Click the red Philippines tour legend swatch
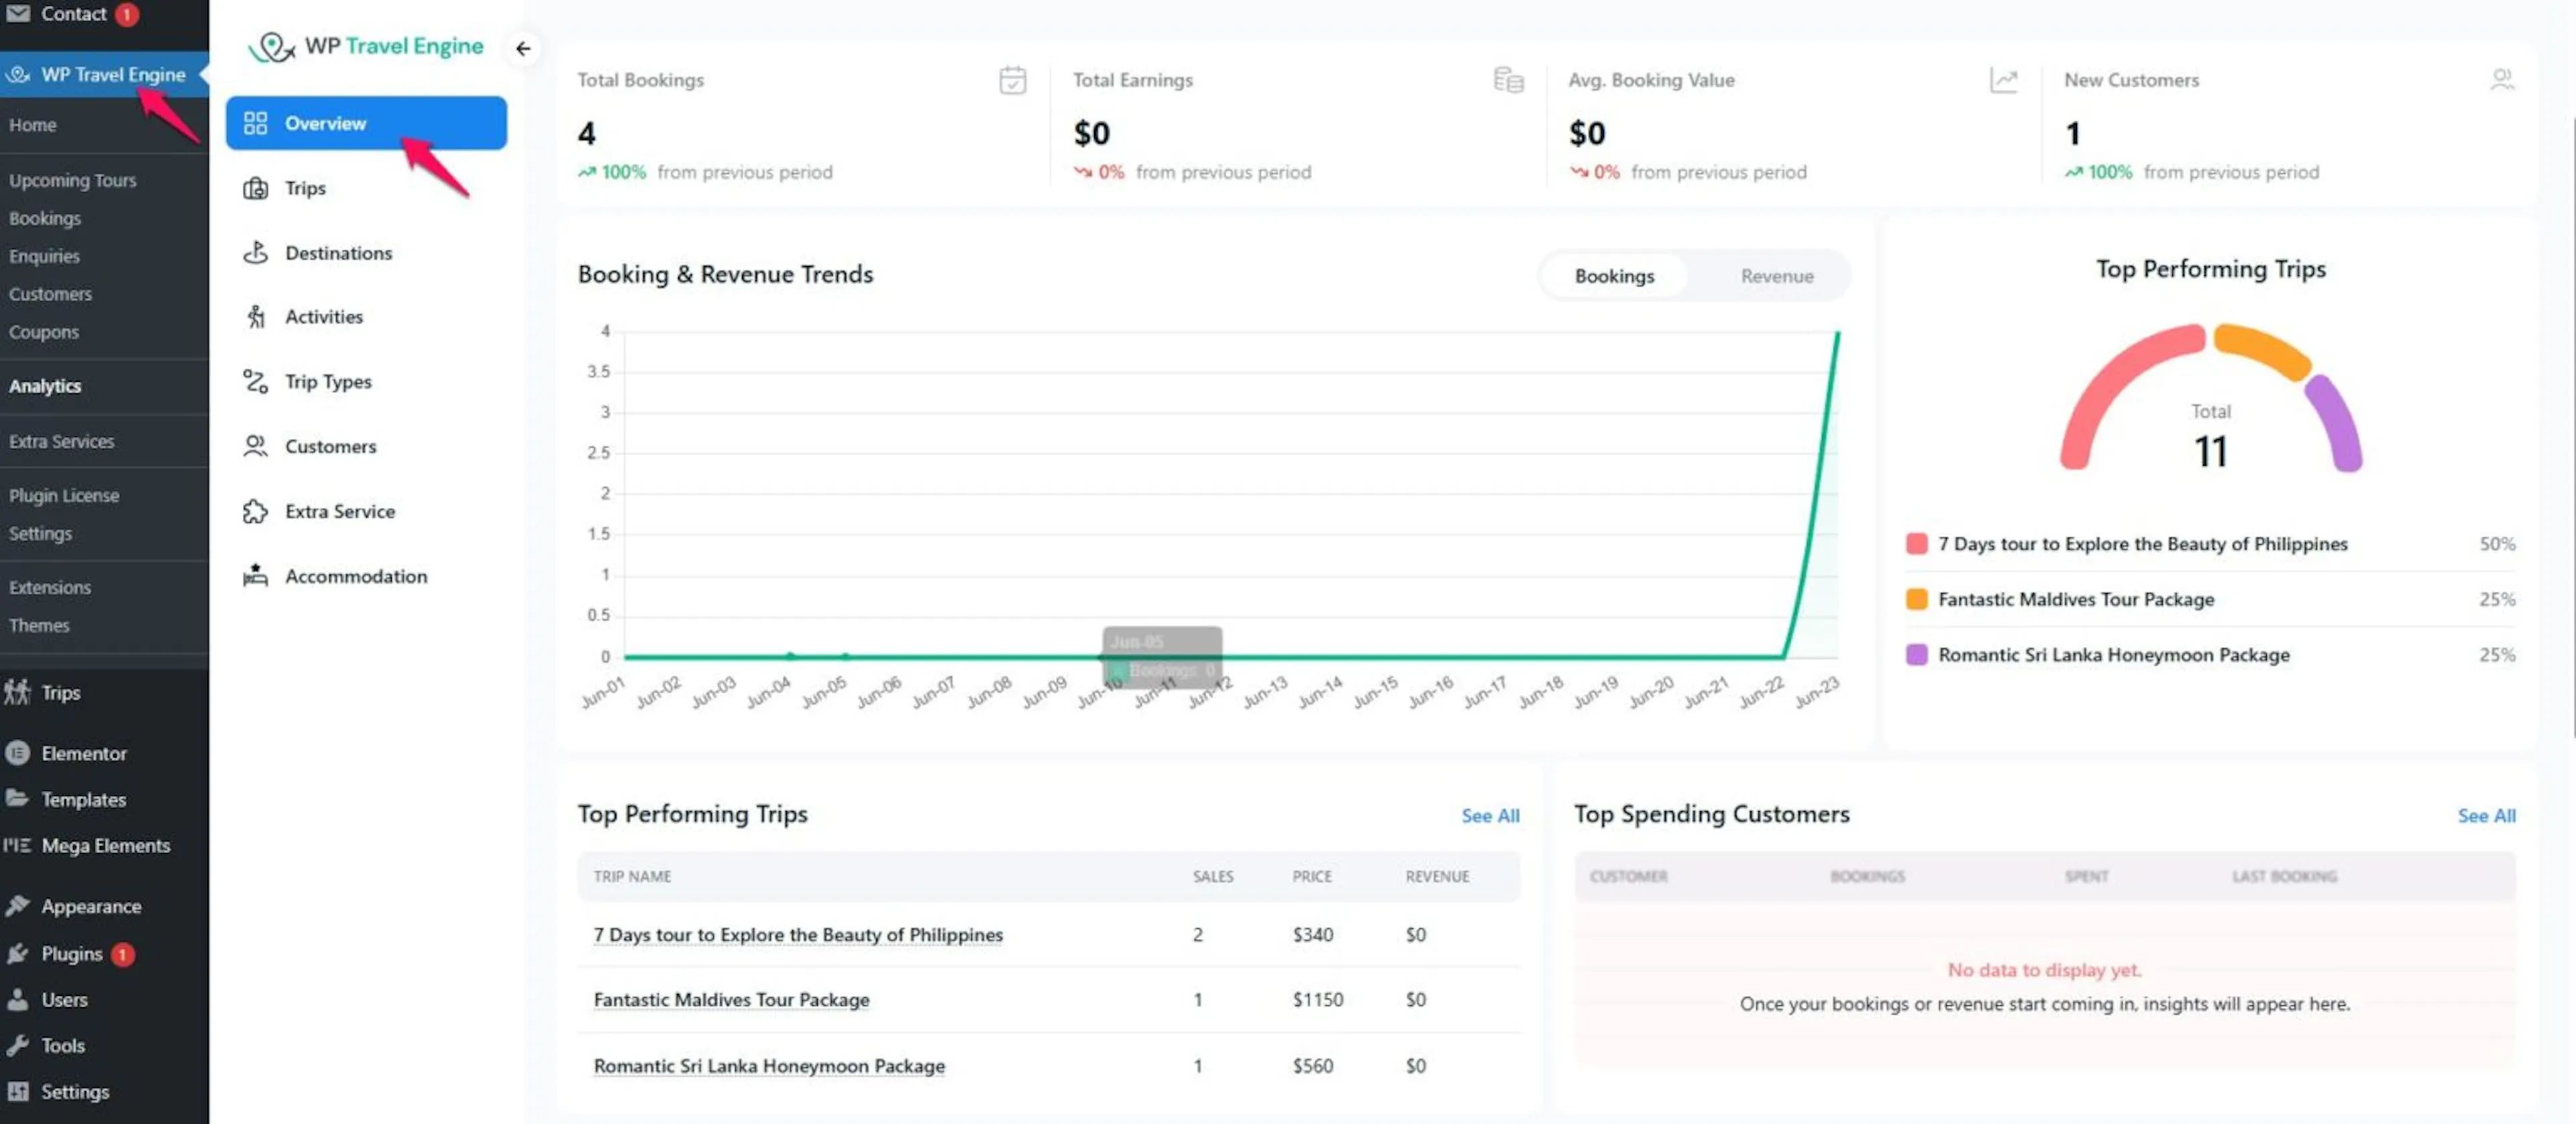The image size is (2576, 1124). coord(1916,544)
